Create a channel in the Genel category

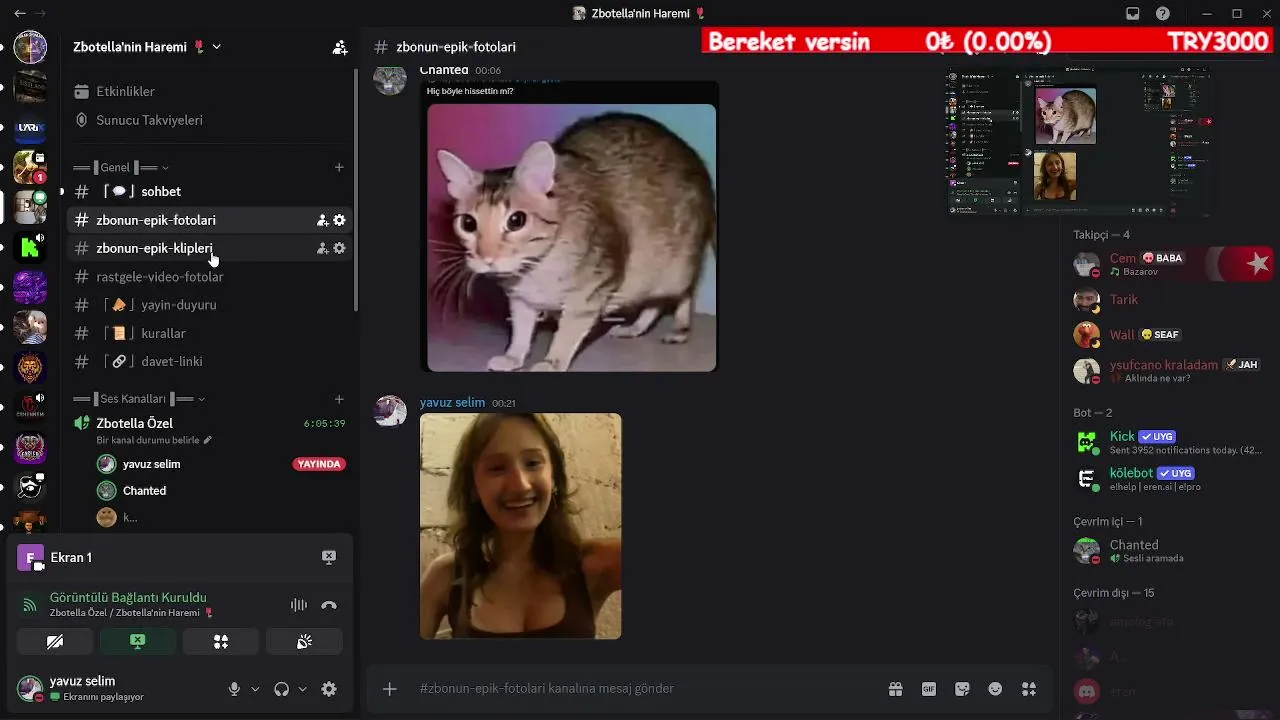339,167
